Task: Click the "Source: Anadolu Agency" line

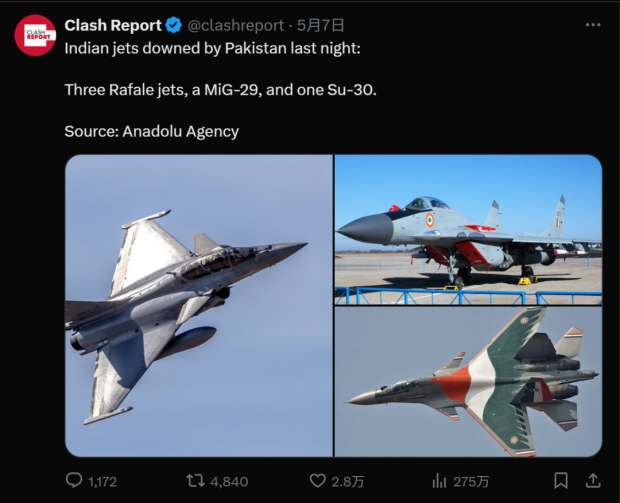Action: coord(151,131)
